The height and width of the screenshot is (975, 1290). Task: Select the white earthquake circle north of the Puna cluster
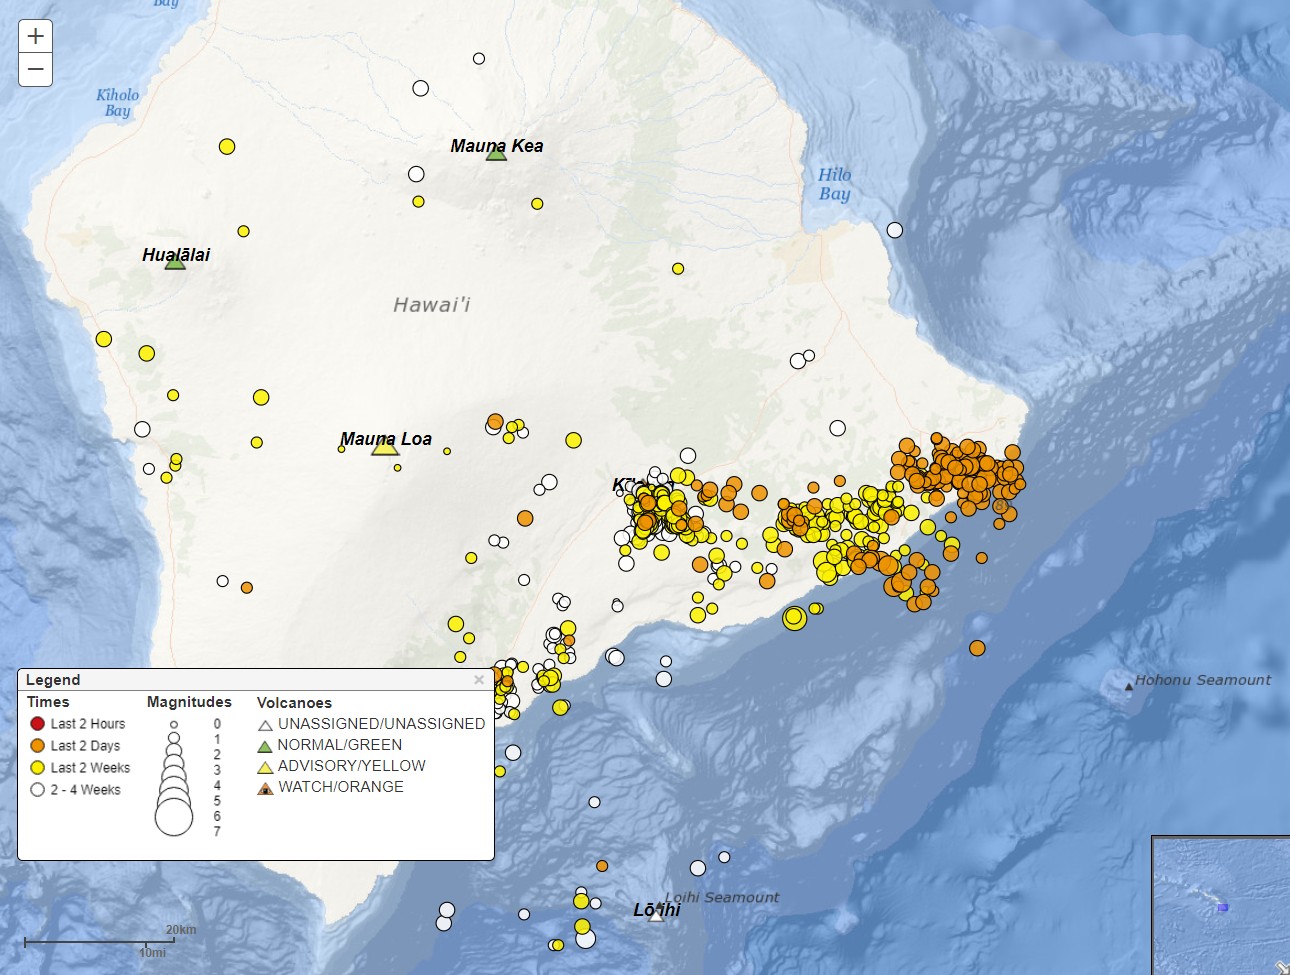tap(838, 428)
